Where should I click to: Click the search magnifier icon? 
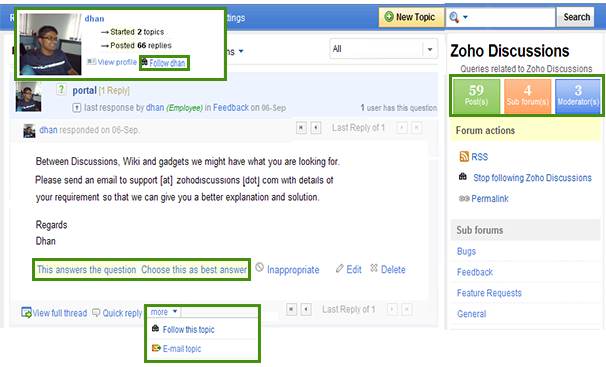pos(454,17)
